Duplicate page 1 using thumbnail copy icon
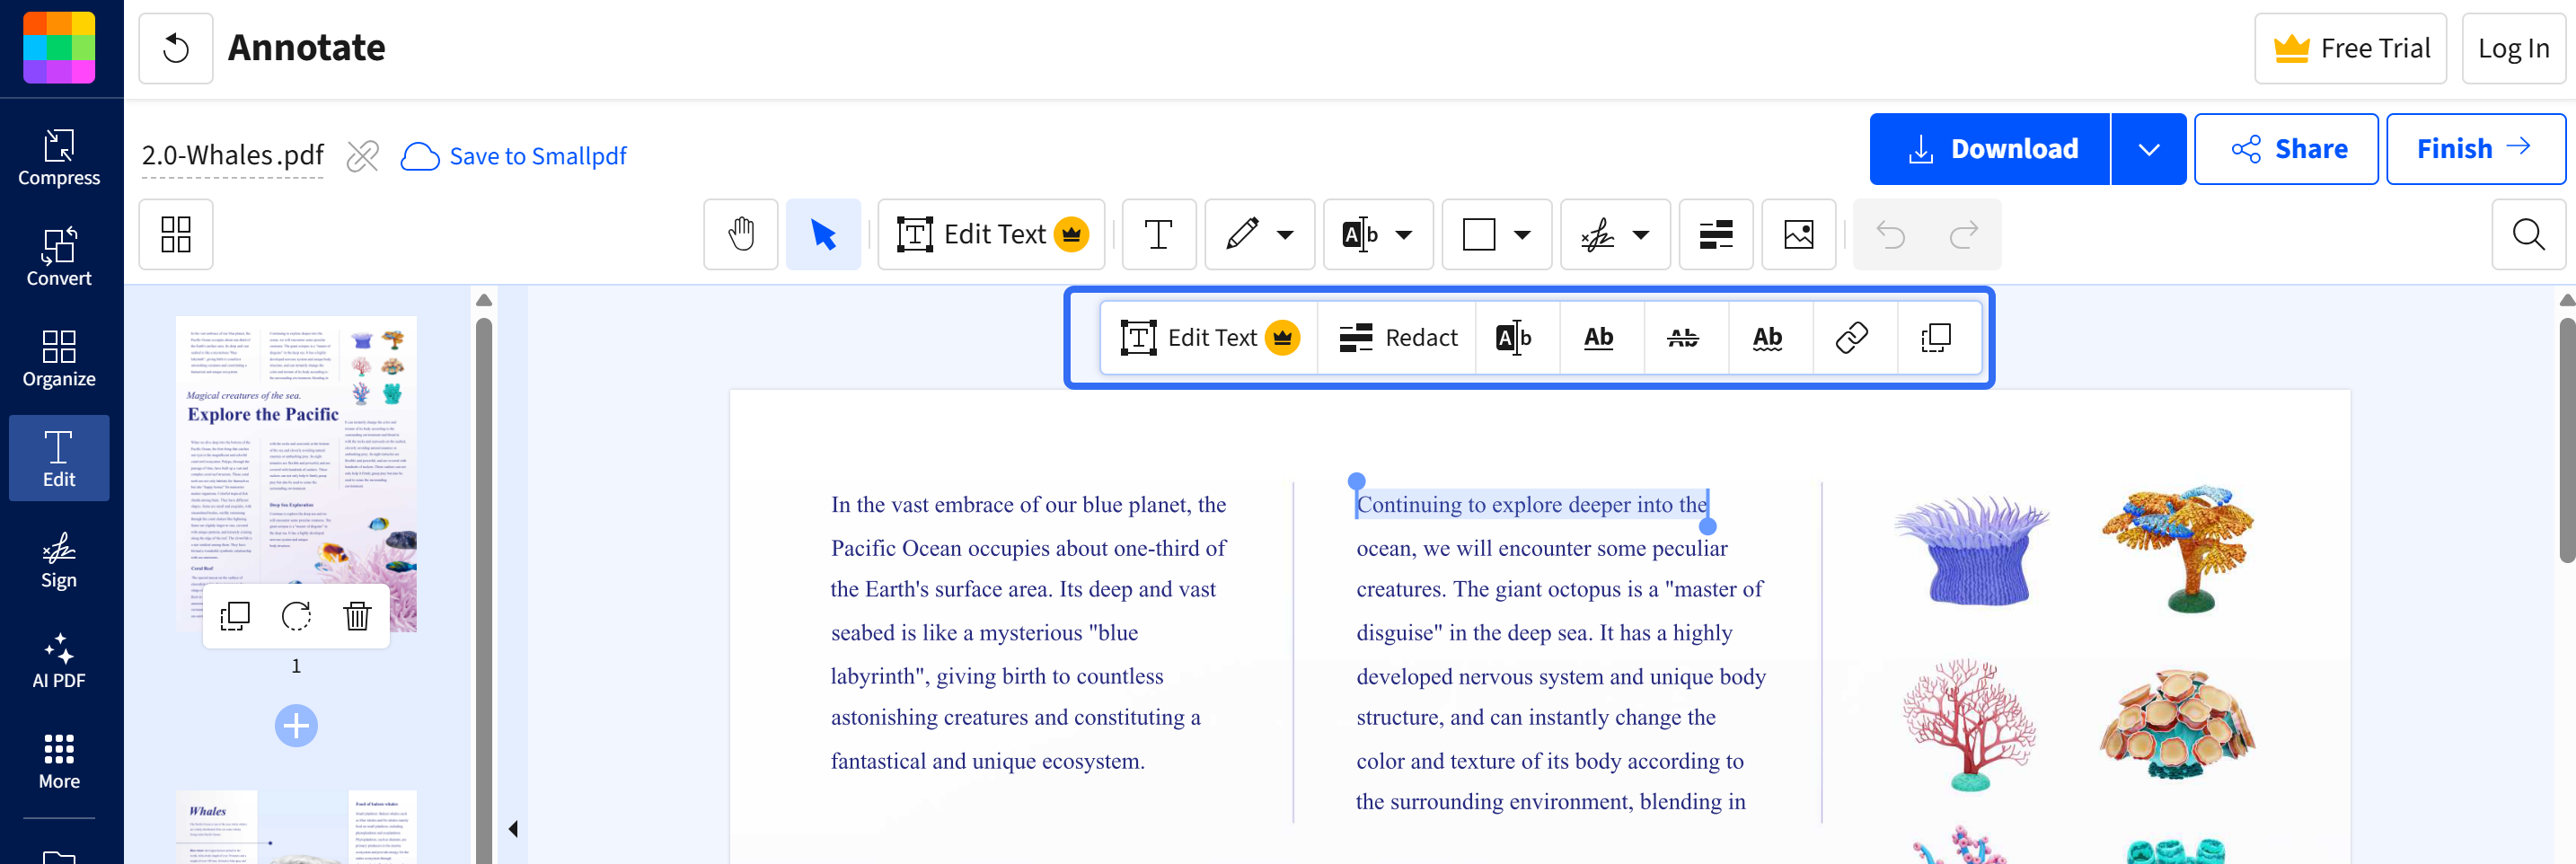This screenshot has width=2576, height=864. coord(235,616)
